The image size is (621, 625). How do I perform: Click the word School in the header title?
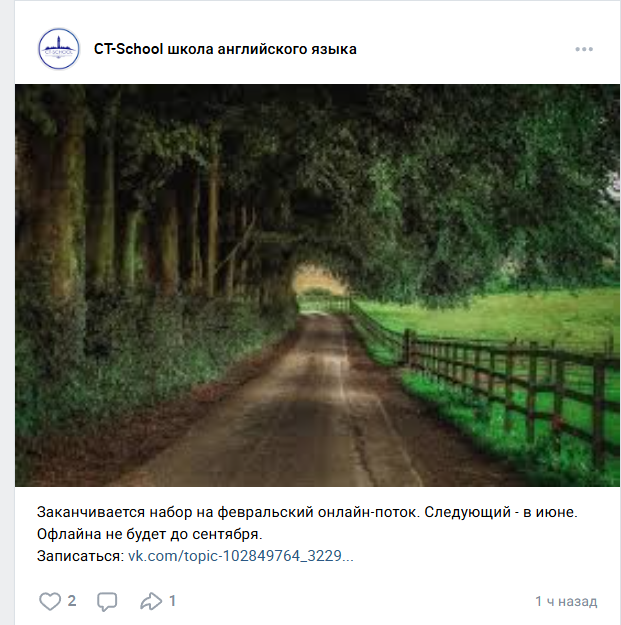(140, 49)
